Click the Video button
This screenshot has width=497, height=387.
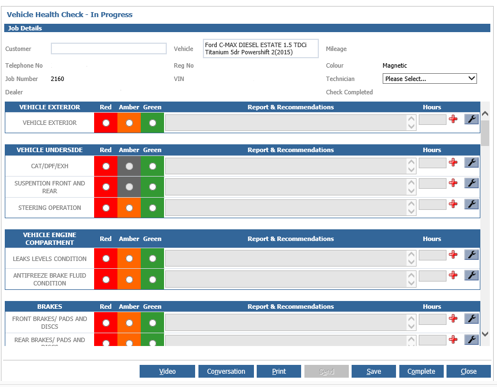pyautogui.click(x=167, y=371)
